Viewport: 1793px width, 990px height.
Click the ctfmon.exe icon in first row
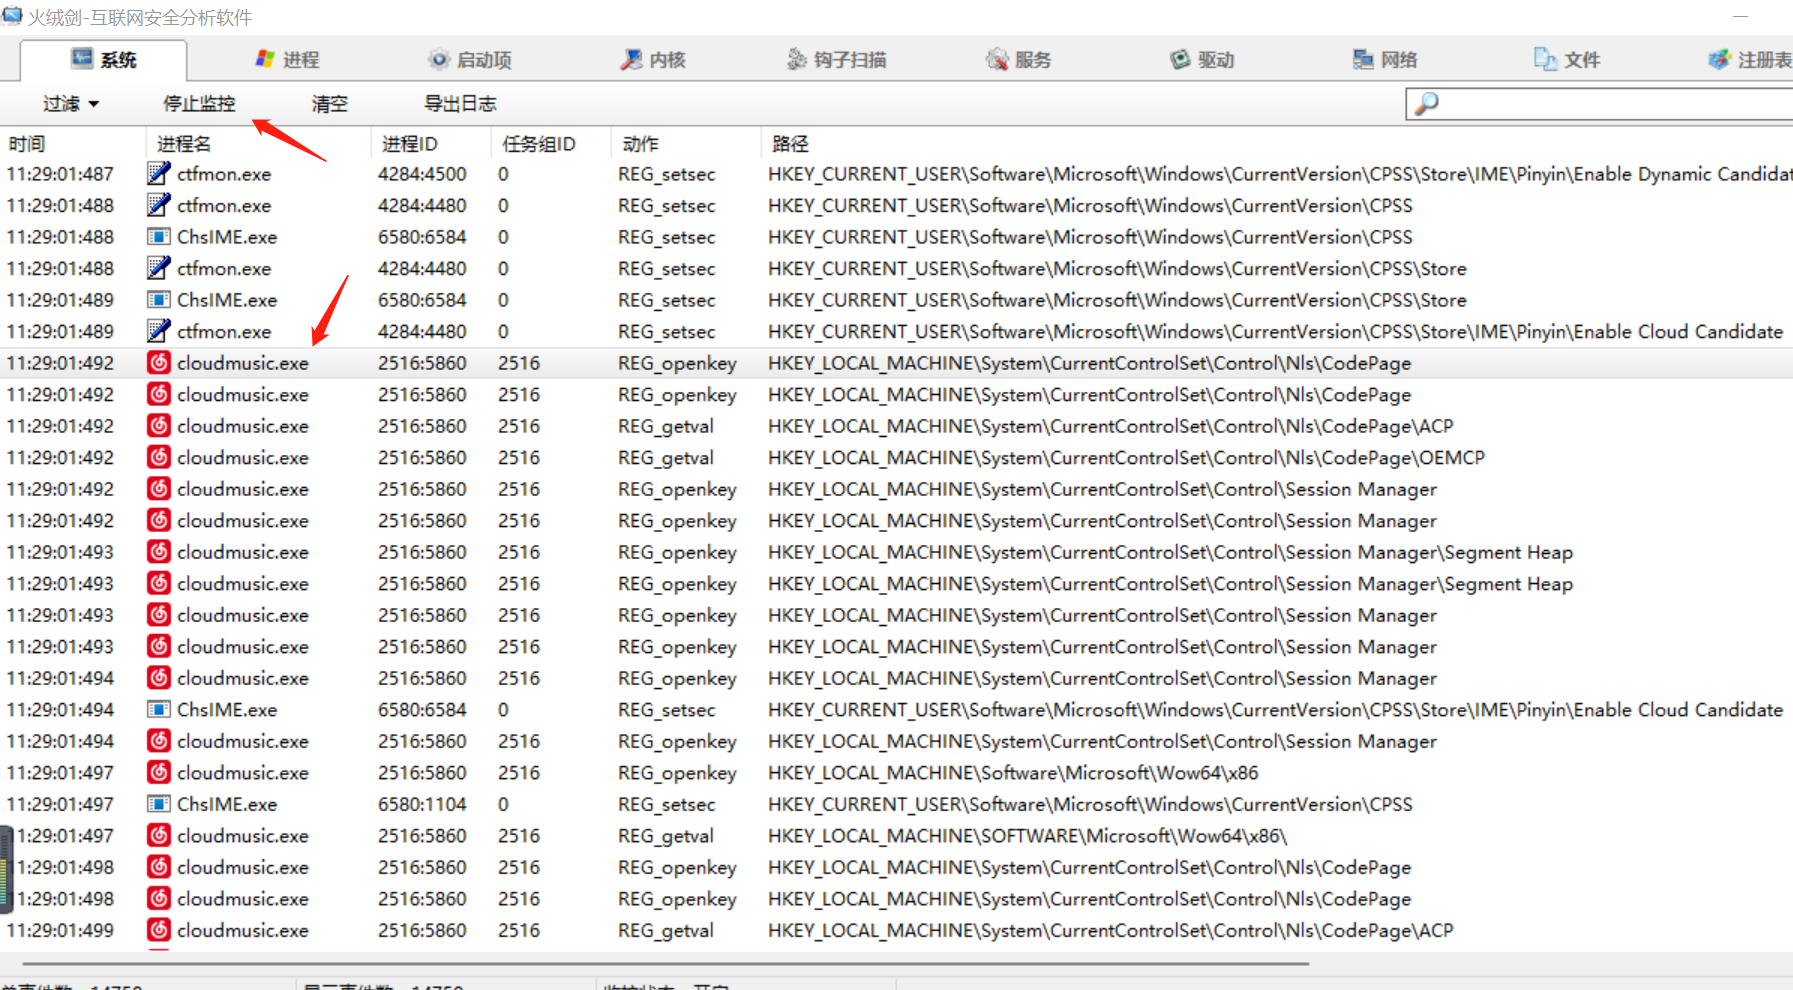point(158,174)
